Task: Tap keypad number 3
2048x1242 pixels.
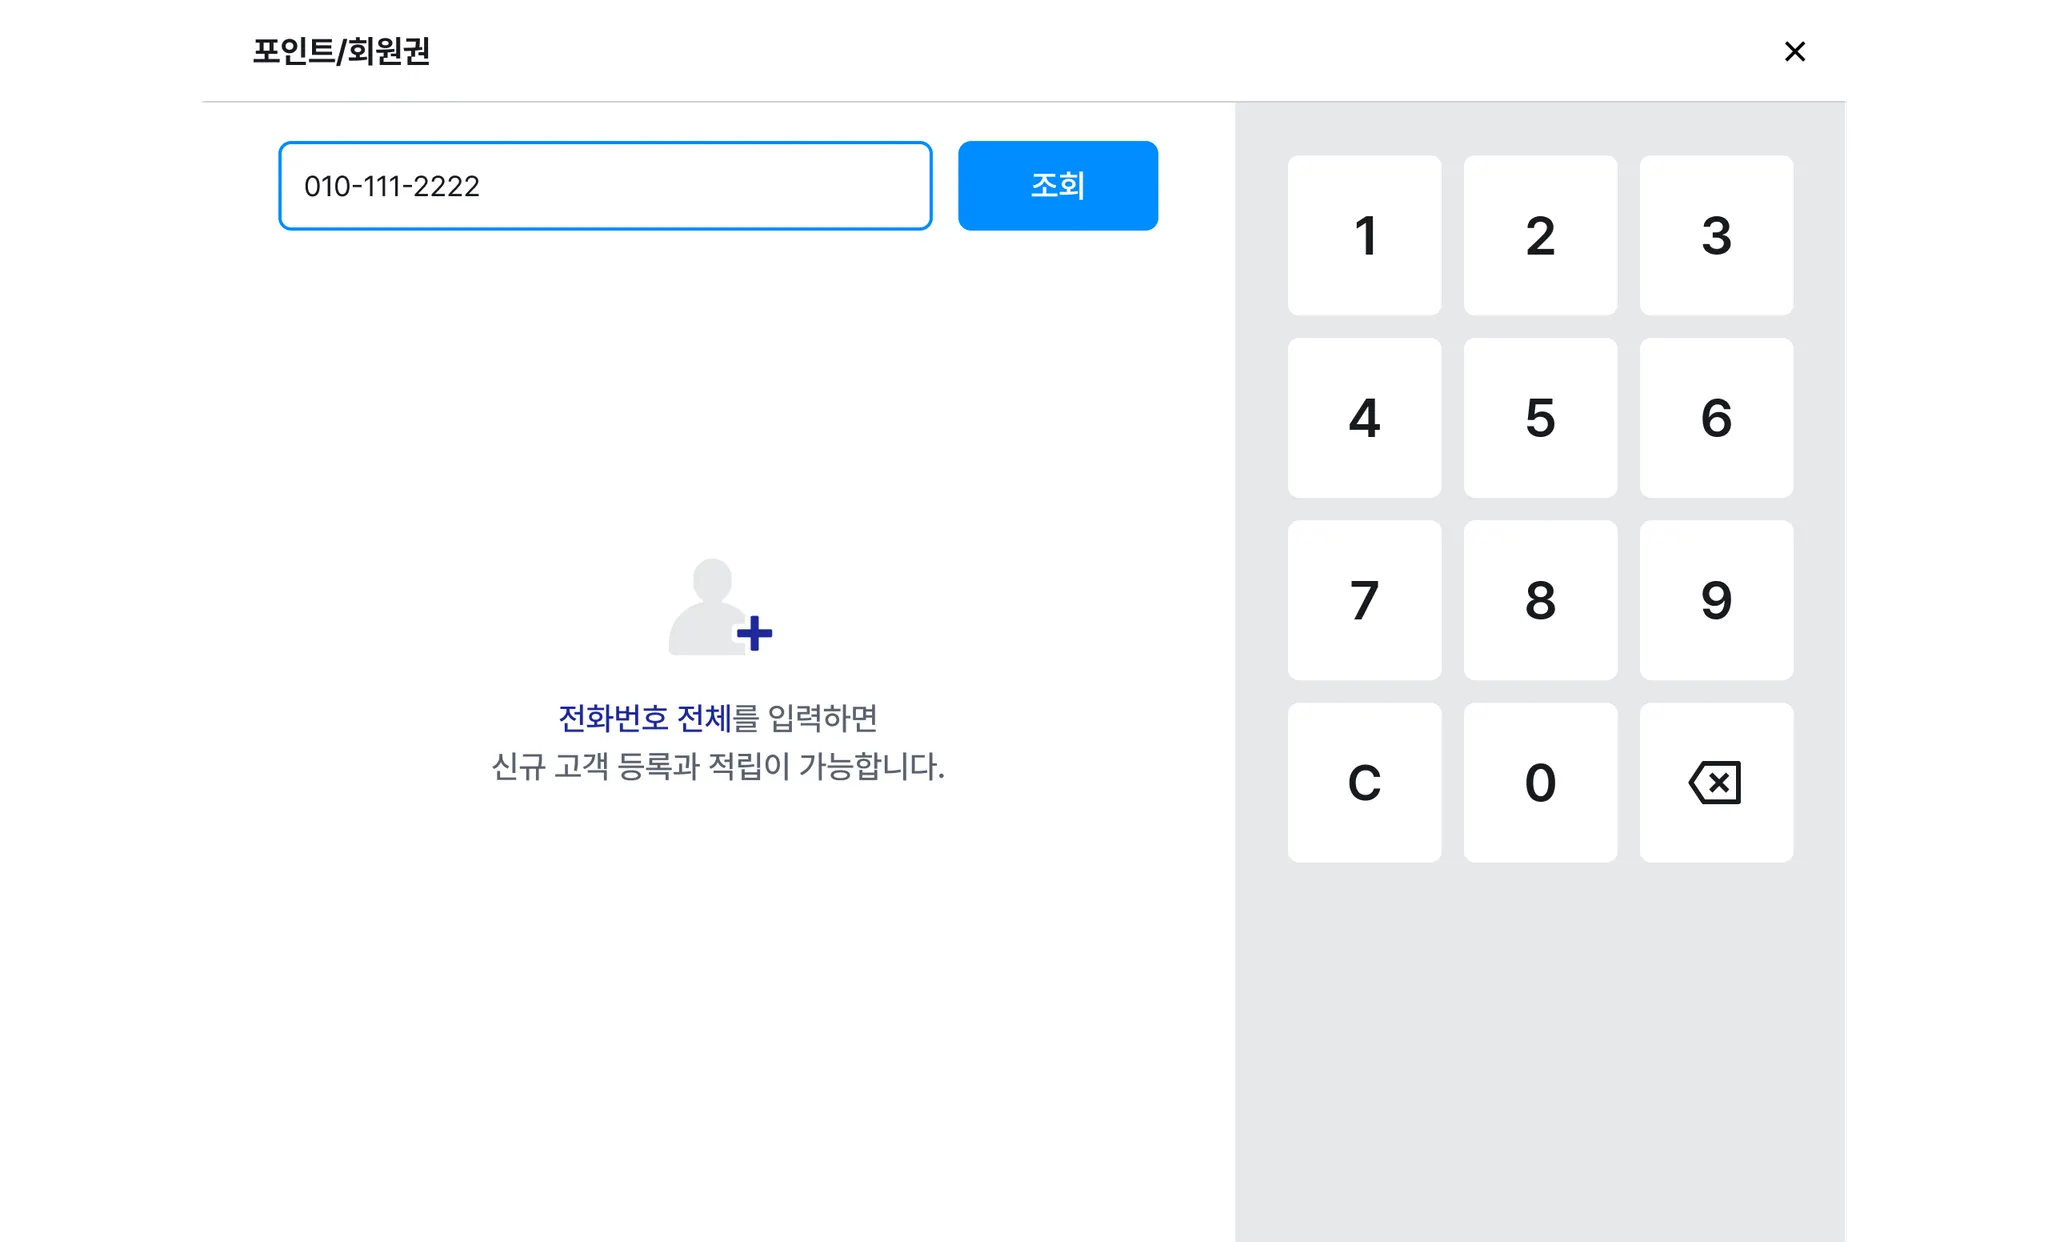Action: (x=1716, y=235)
